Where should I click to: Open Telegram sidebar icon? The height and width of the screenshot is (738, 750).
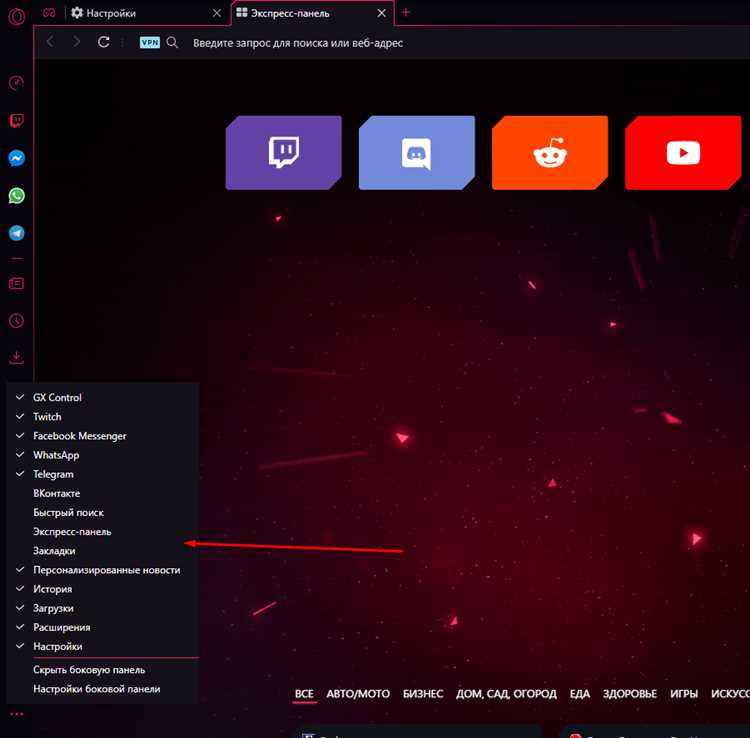point(17,233)
